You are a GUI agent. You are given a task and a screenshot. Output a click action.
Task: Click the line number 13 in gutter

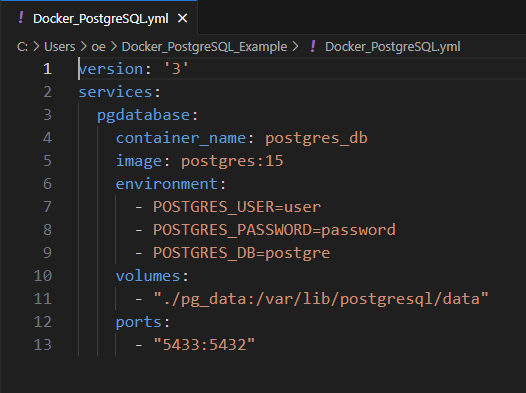pos(43,345)
